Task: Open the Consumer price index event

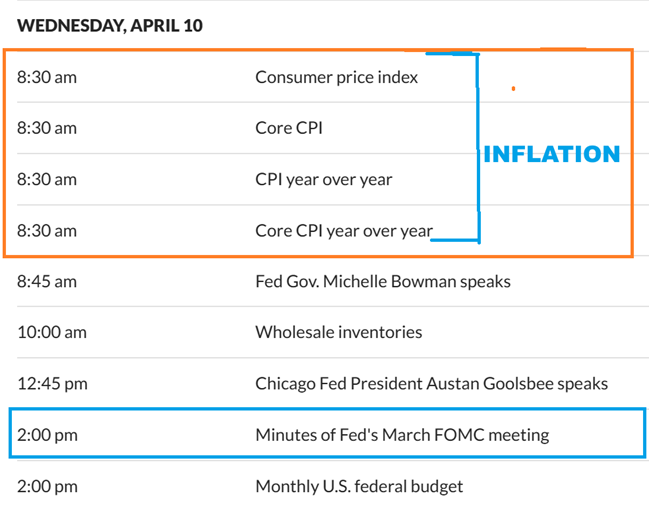Action: (336, 77)
